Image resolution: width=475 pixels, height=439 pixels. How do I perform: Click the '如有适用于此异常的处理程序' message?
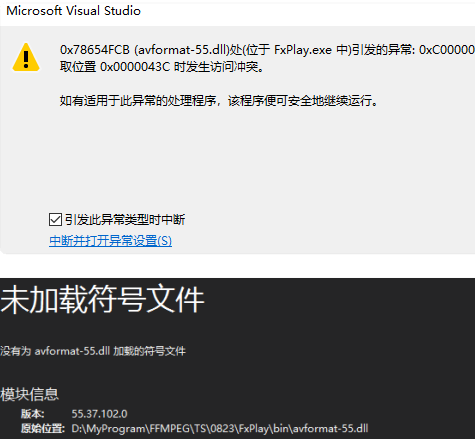[139, 100]
